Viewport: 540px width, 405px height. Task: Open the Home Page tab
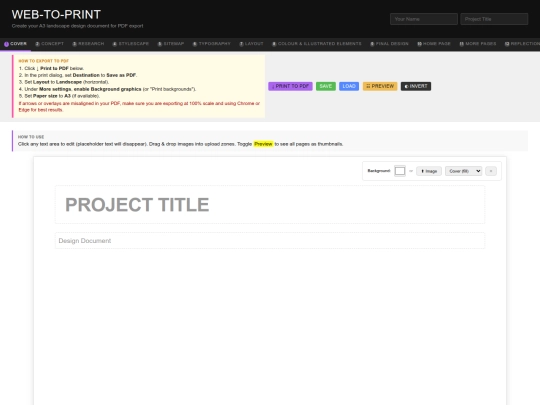[434, 44]
